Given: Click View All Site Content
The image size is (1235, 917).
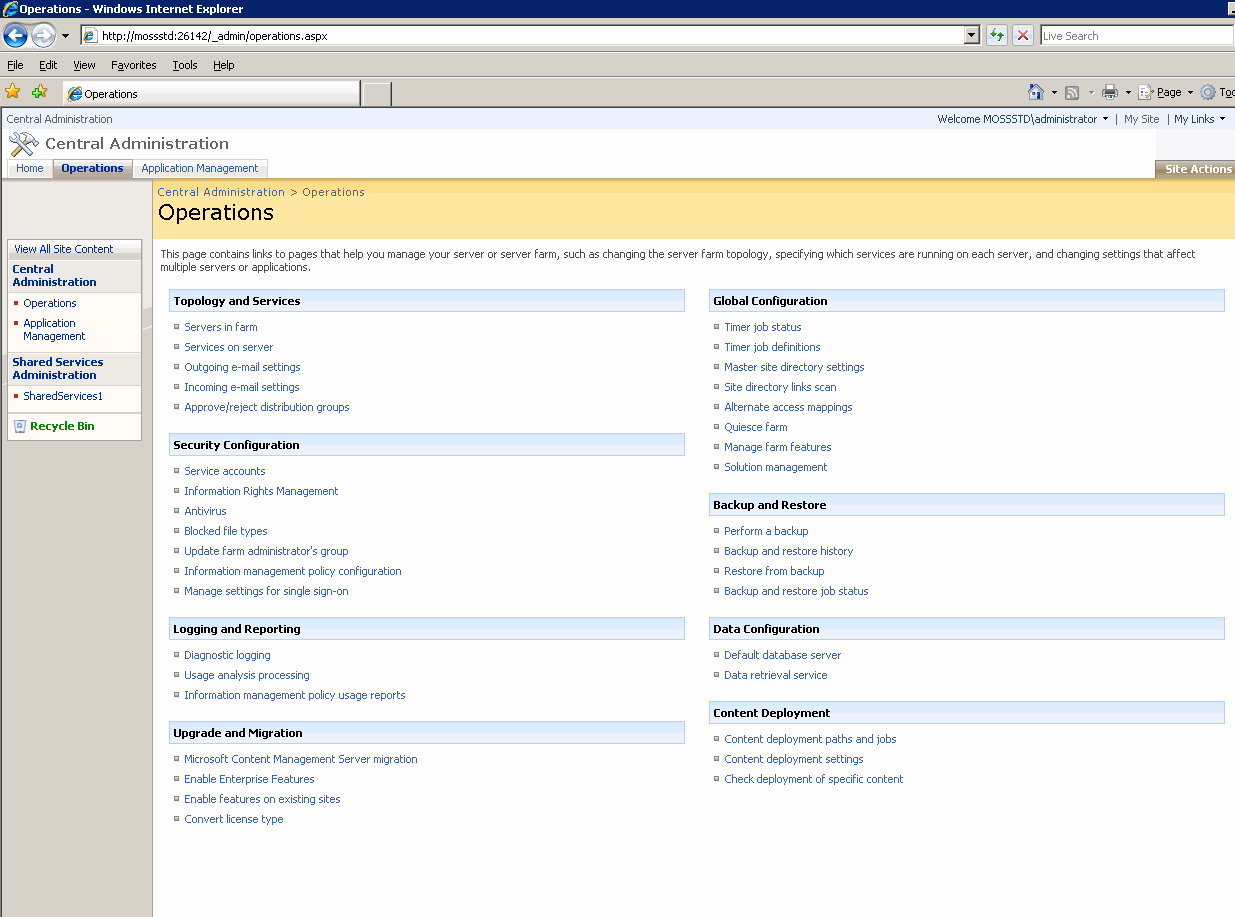Looking at the screenshot, I should (64, 249).
